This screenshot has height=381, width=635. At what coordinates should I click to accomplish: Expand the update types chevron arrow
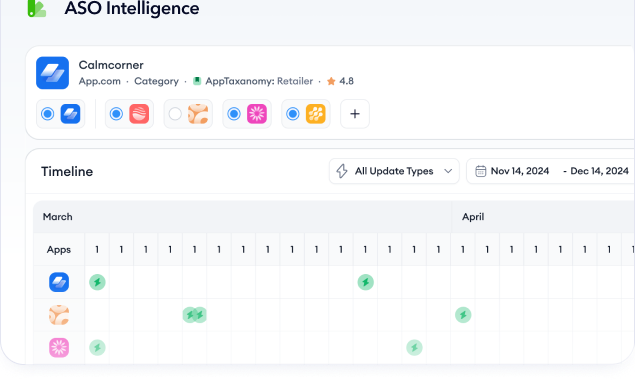(448, 171)
